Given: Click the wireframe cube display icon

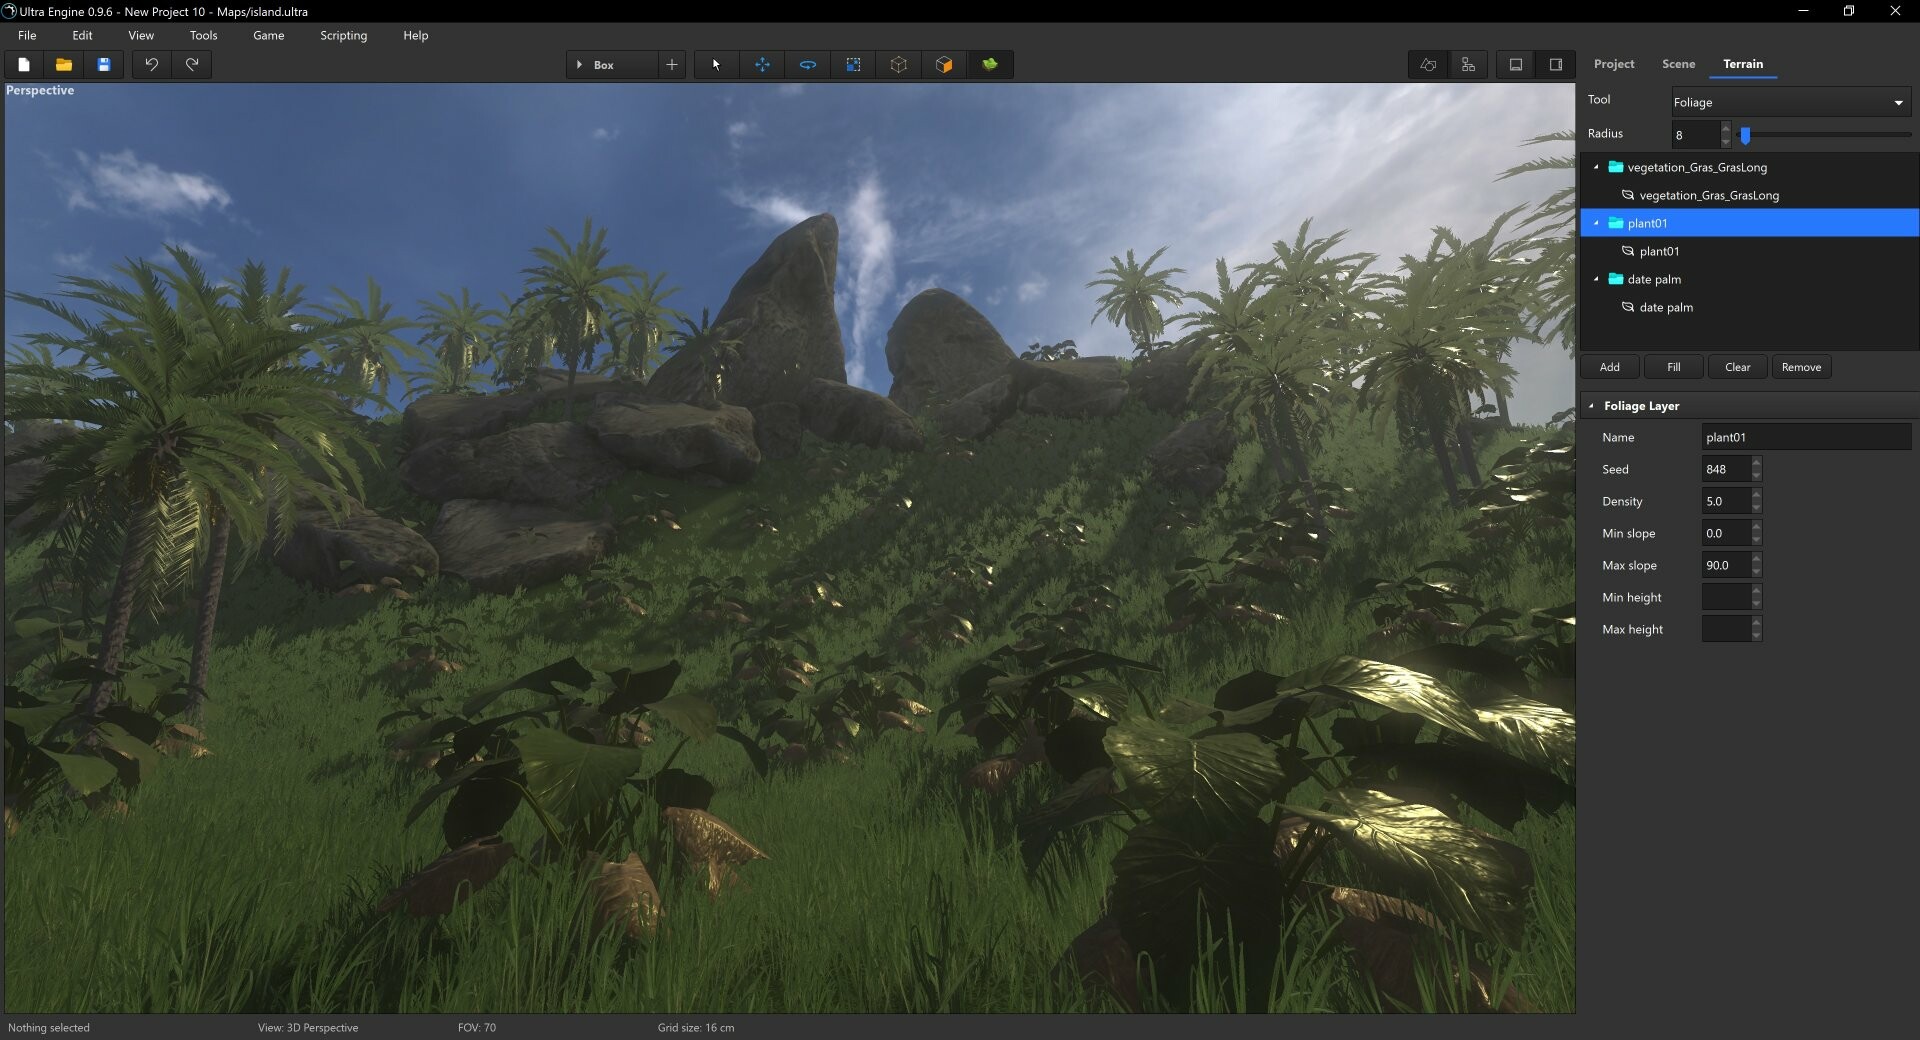Looking at the screenshot, I should (x=898, y=65).
